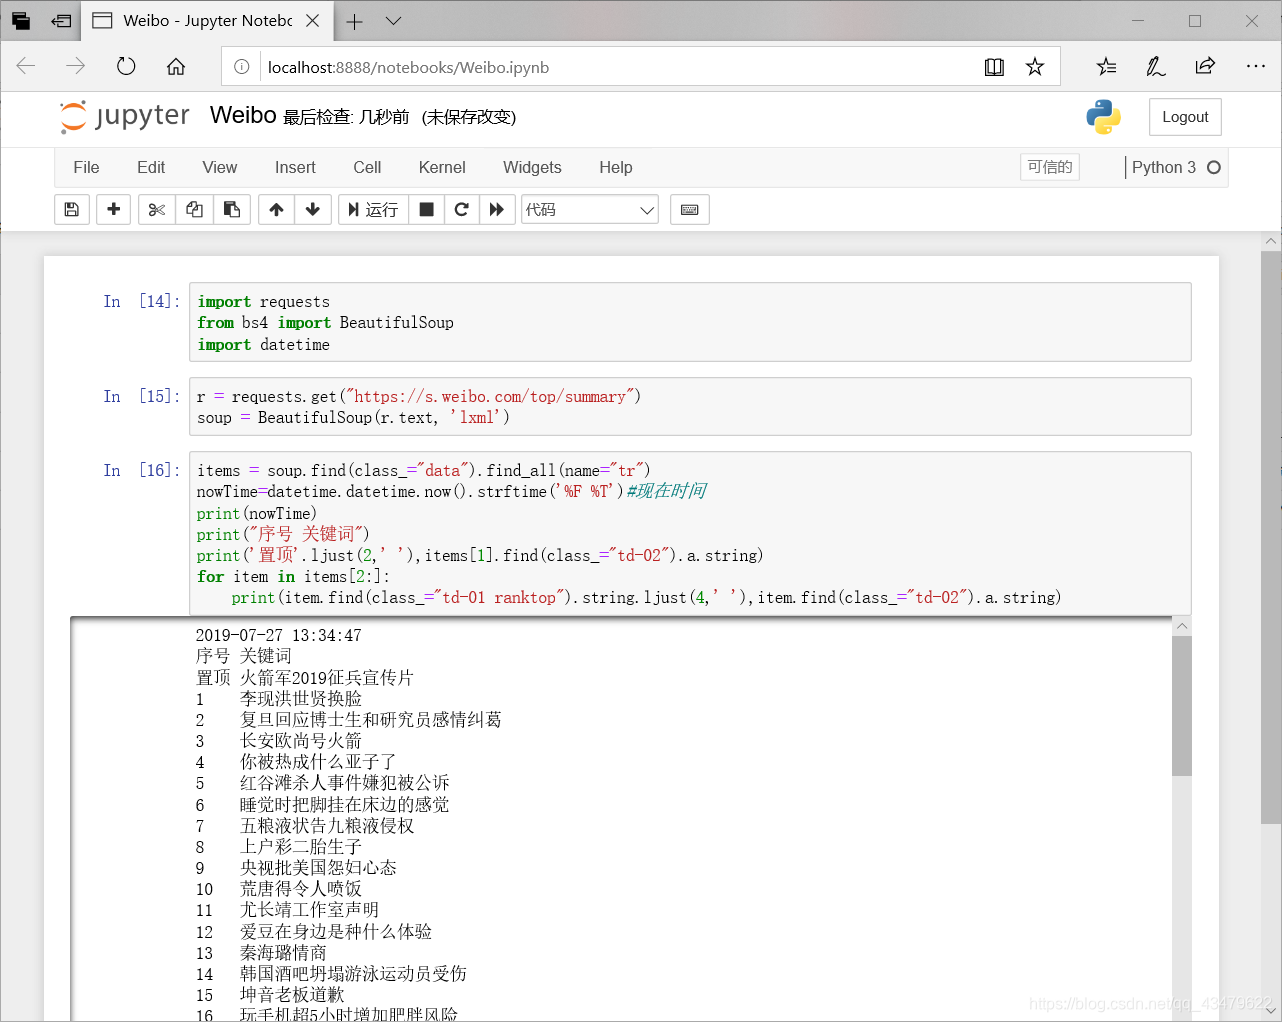Go back using the browser back arrow
The width and height of the screenshot is (1282, 1022).
coord(26,66)
